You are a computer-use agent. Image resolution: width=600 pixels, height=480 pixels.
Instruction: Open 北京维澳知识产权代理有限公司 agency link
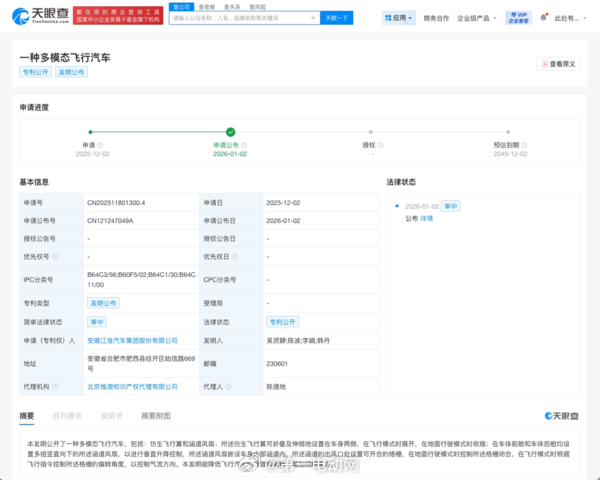pyautogui.click(x=132, y=387)
